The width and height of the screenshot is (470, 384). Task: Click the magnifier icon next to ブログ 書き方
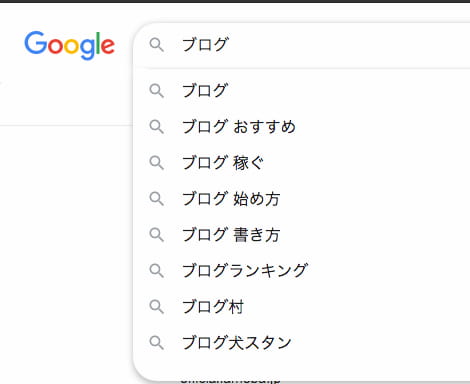pos(156,235)
